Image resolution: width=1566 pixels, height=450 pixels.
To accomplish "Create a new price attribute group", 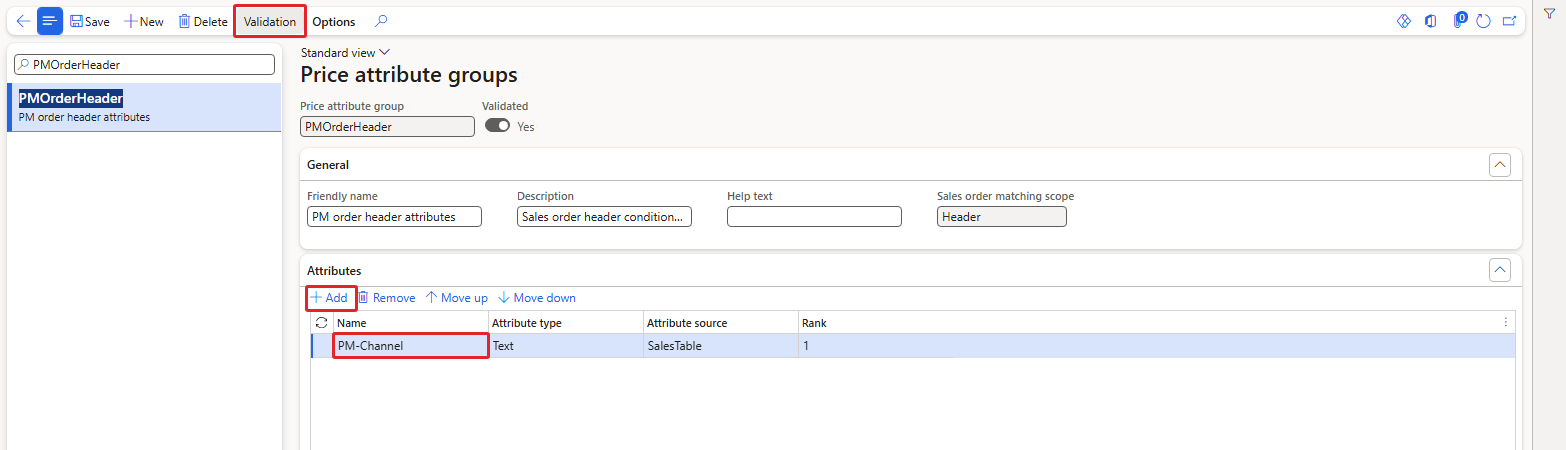I will coord(144,21).
